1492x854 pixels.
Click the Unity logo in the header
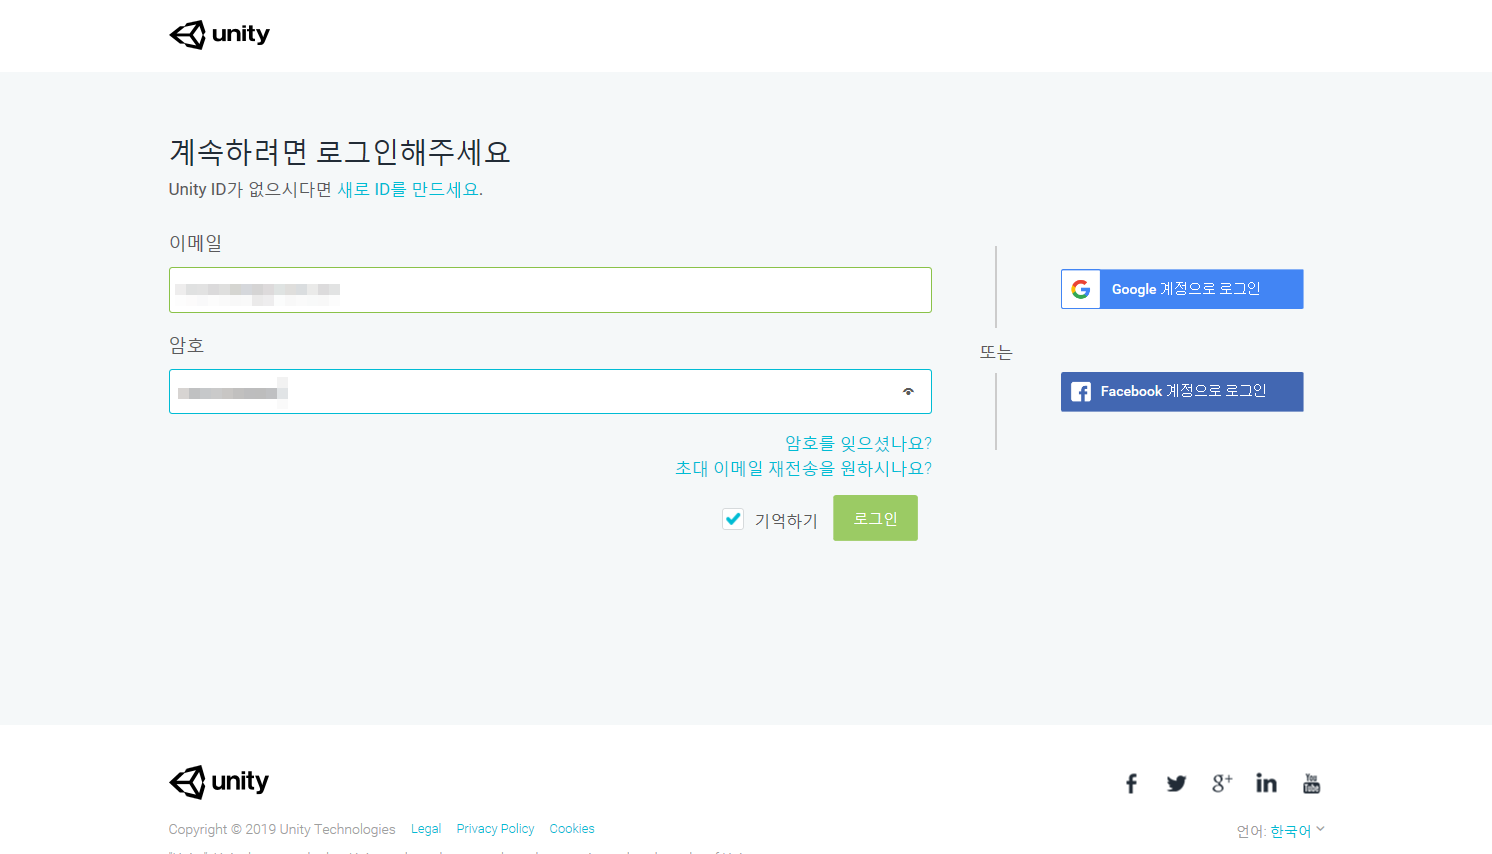pos(219,35)
